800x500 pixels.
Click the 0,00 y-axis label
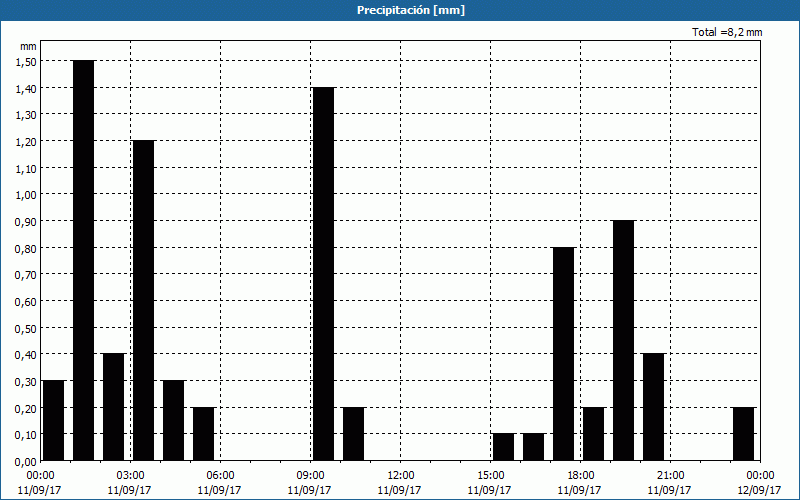click(x=26, y=461)
